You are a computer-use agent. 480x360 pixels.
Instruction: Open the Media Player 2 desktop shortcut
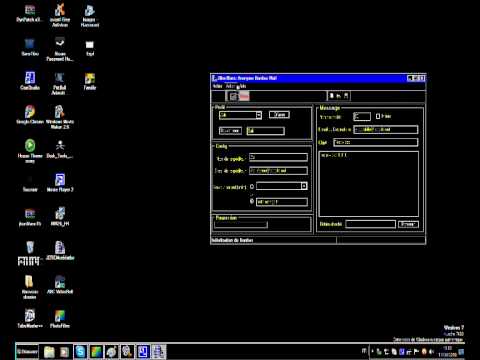coord(60,182)
